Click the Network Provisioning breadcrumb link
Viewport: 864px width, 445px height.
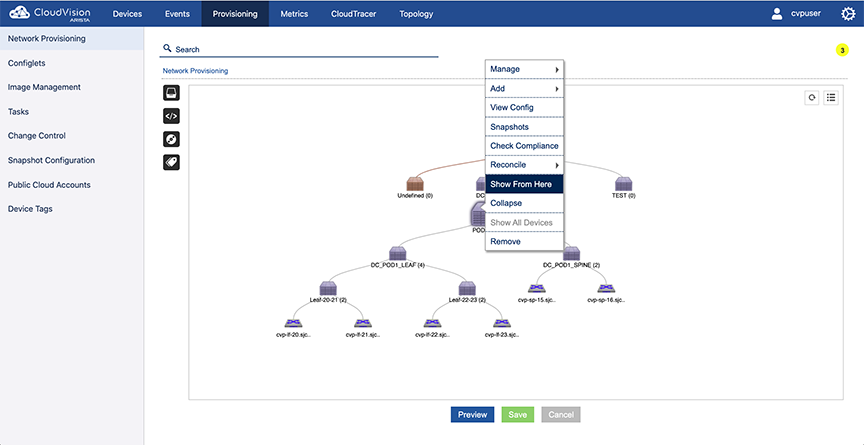pyautogui.click(x=195, y=70)
